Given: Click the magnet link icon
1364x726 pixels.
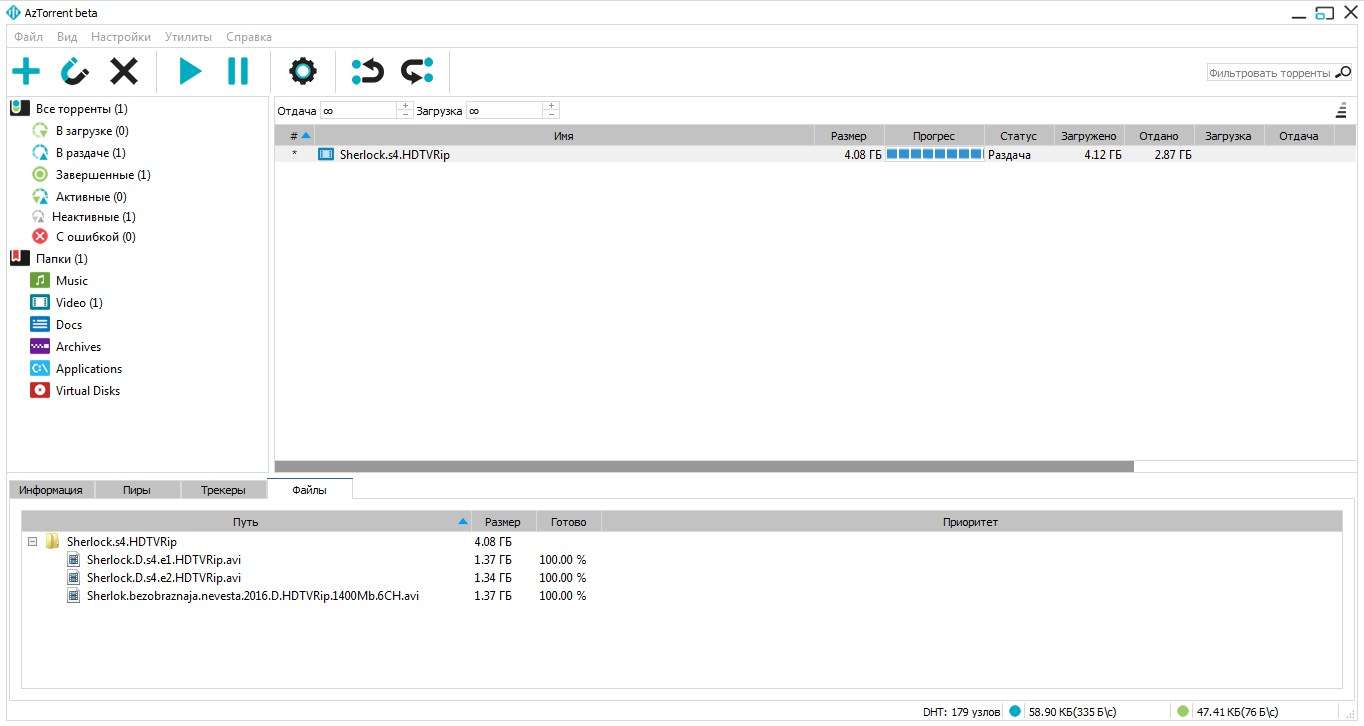Looking at the screenshot, I should tap(75, 71).
